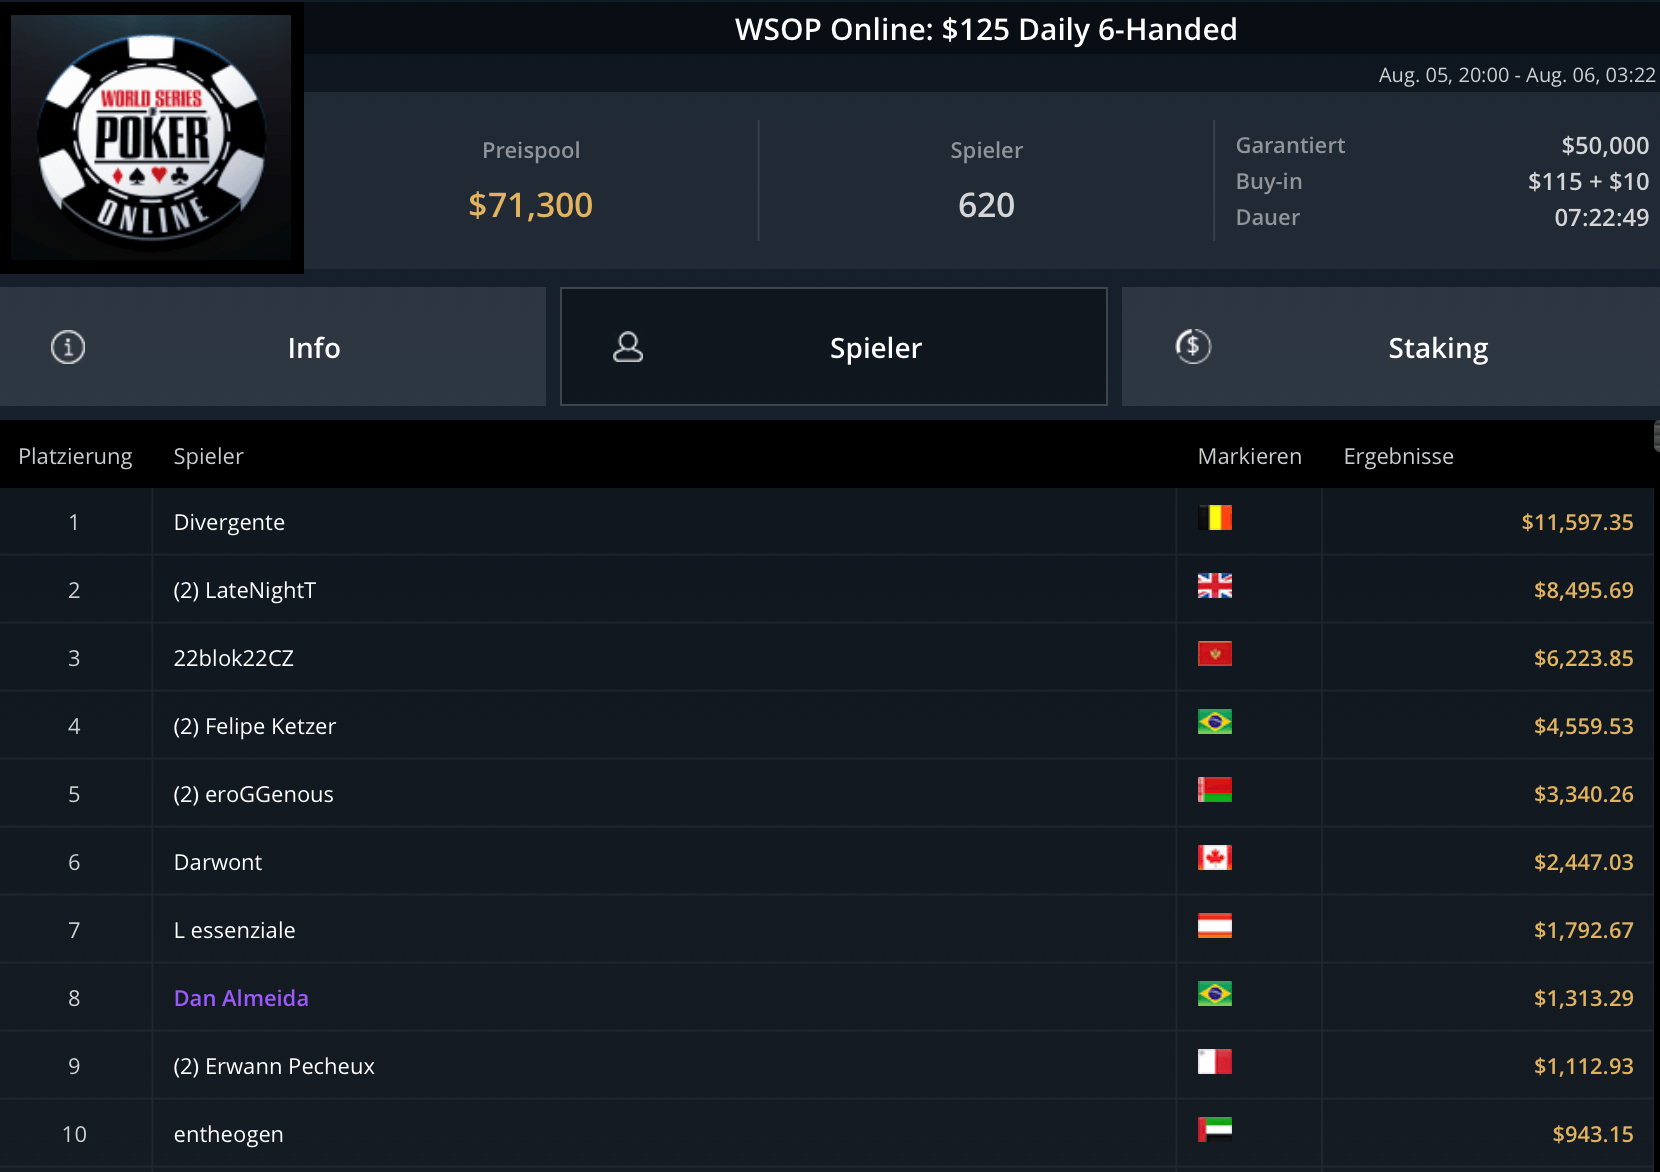Select player Divergente in first place
Viewport: 1660px width, 1172px height.
[229, 522]
